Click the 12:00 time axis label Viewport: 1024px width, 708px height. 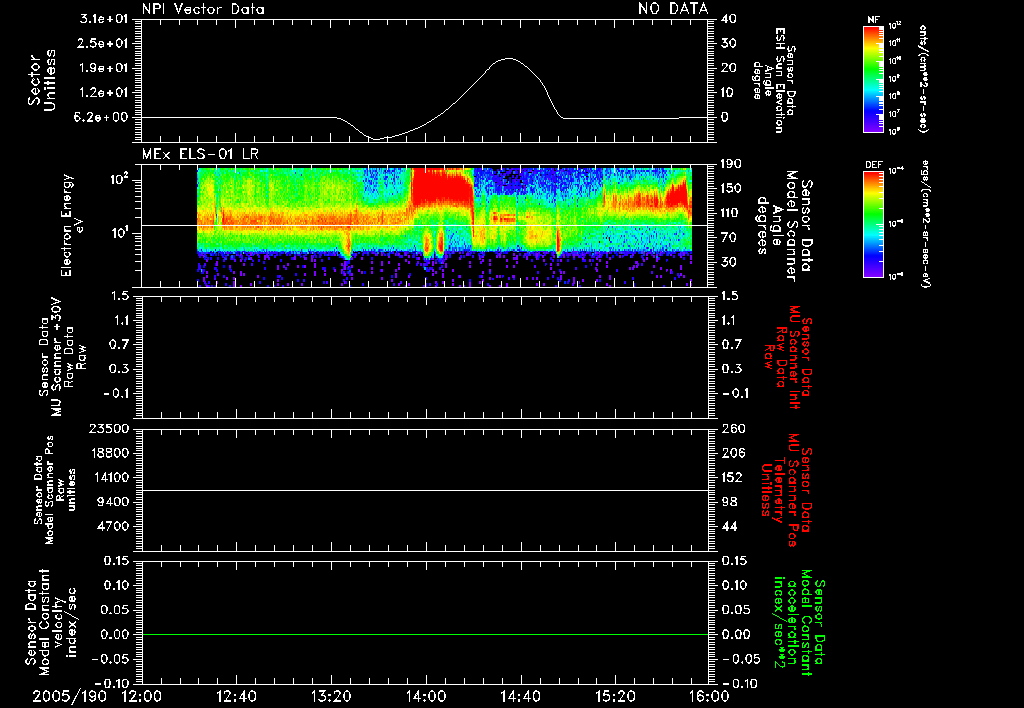point(142,698)
